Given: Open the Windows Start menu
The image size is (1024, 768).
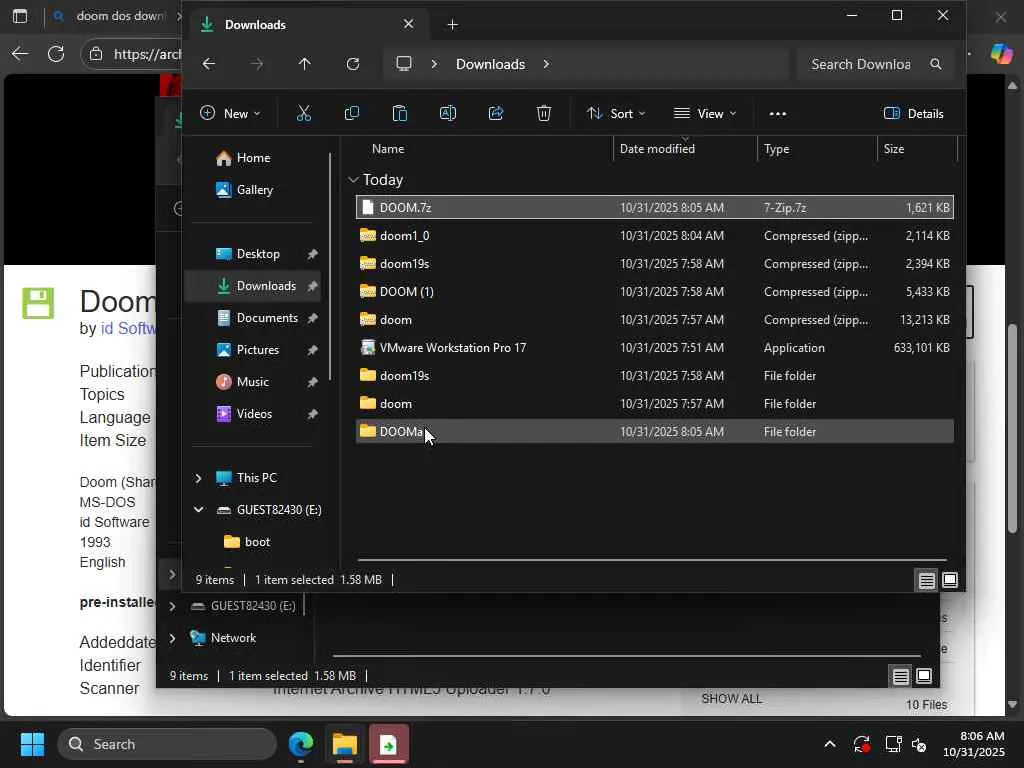Looking at the screenshot, I should (32, 744).
